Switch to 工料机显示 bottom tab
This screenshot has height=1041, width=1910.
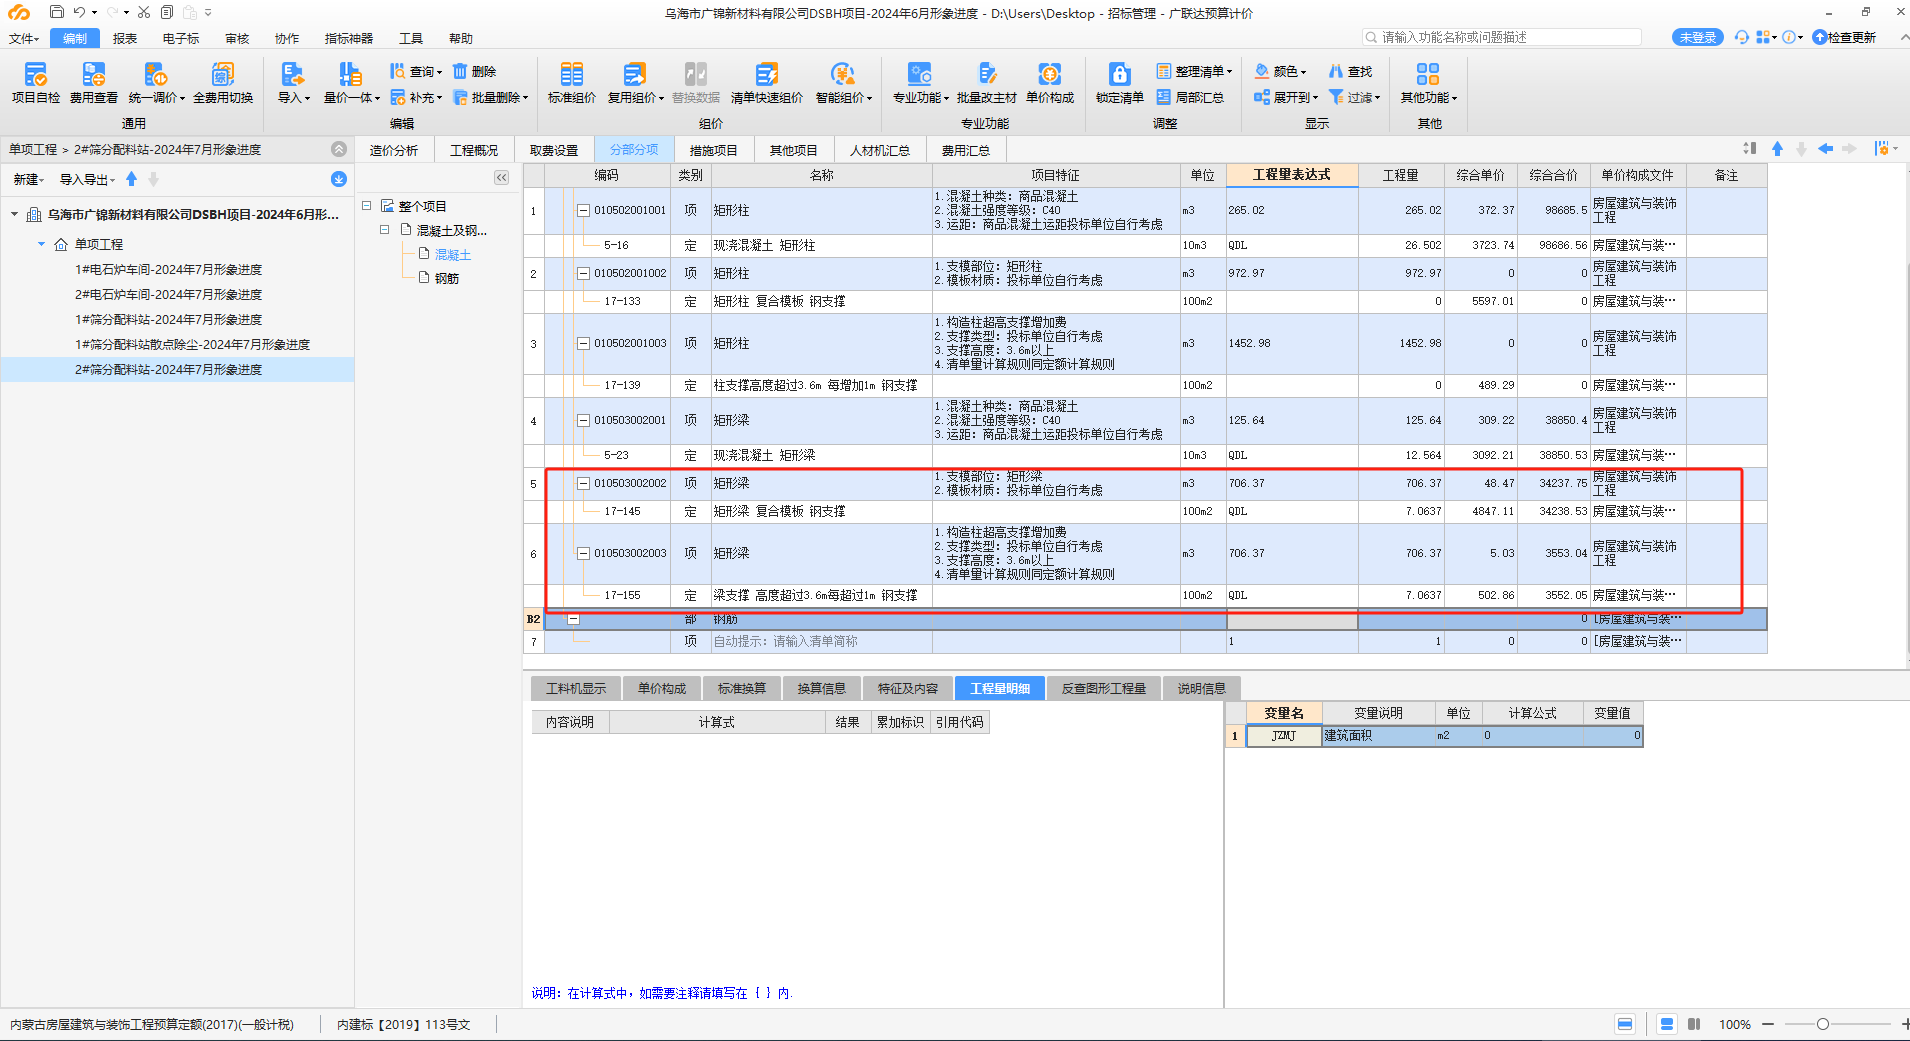click(x=576, y=688)
